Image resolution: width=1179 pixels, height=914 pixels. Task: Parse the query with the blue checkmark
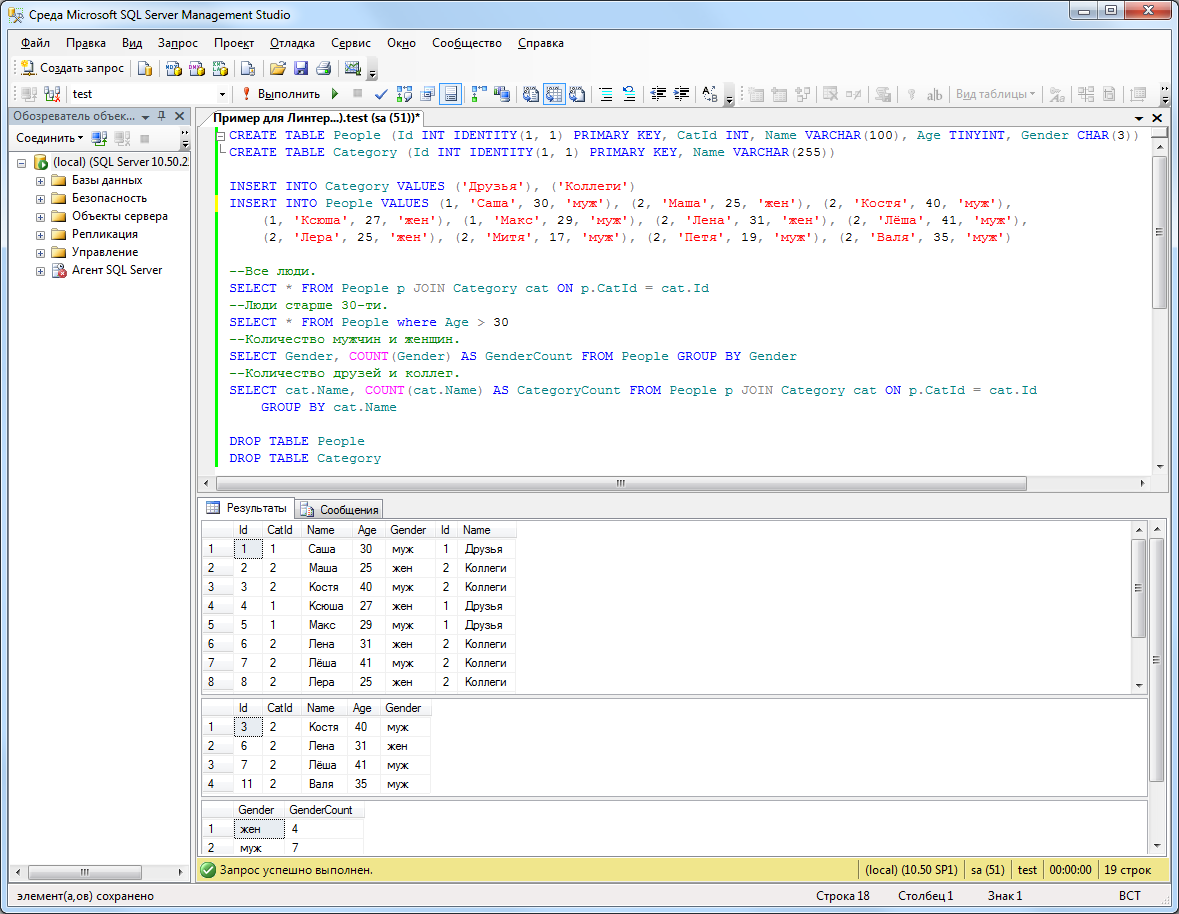tap(381, 94)
